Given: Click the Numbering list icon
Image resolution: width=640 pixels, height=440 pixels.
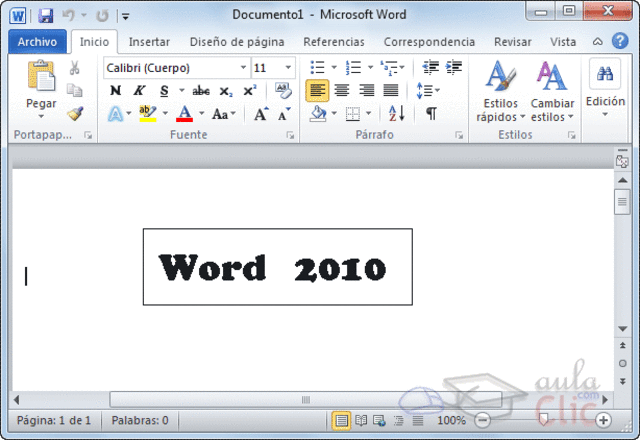Looking at the screenshot, I should click(353, 67).
